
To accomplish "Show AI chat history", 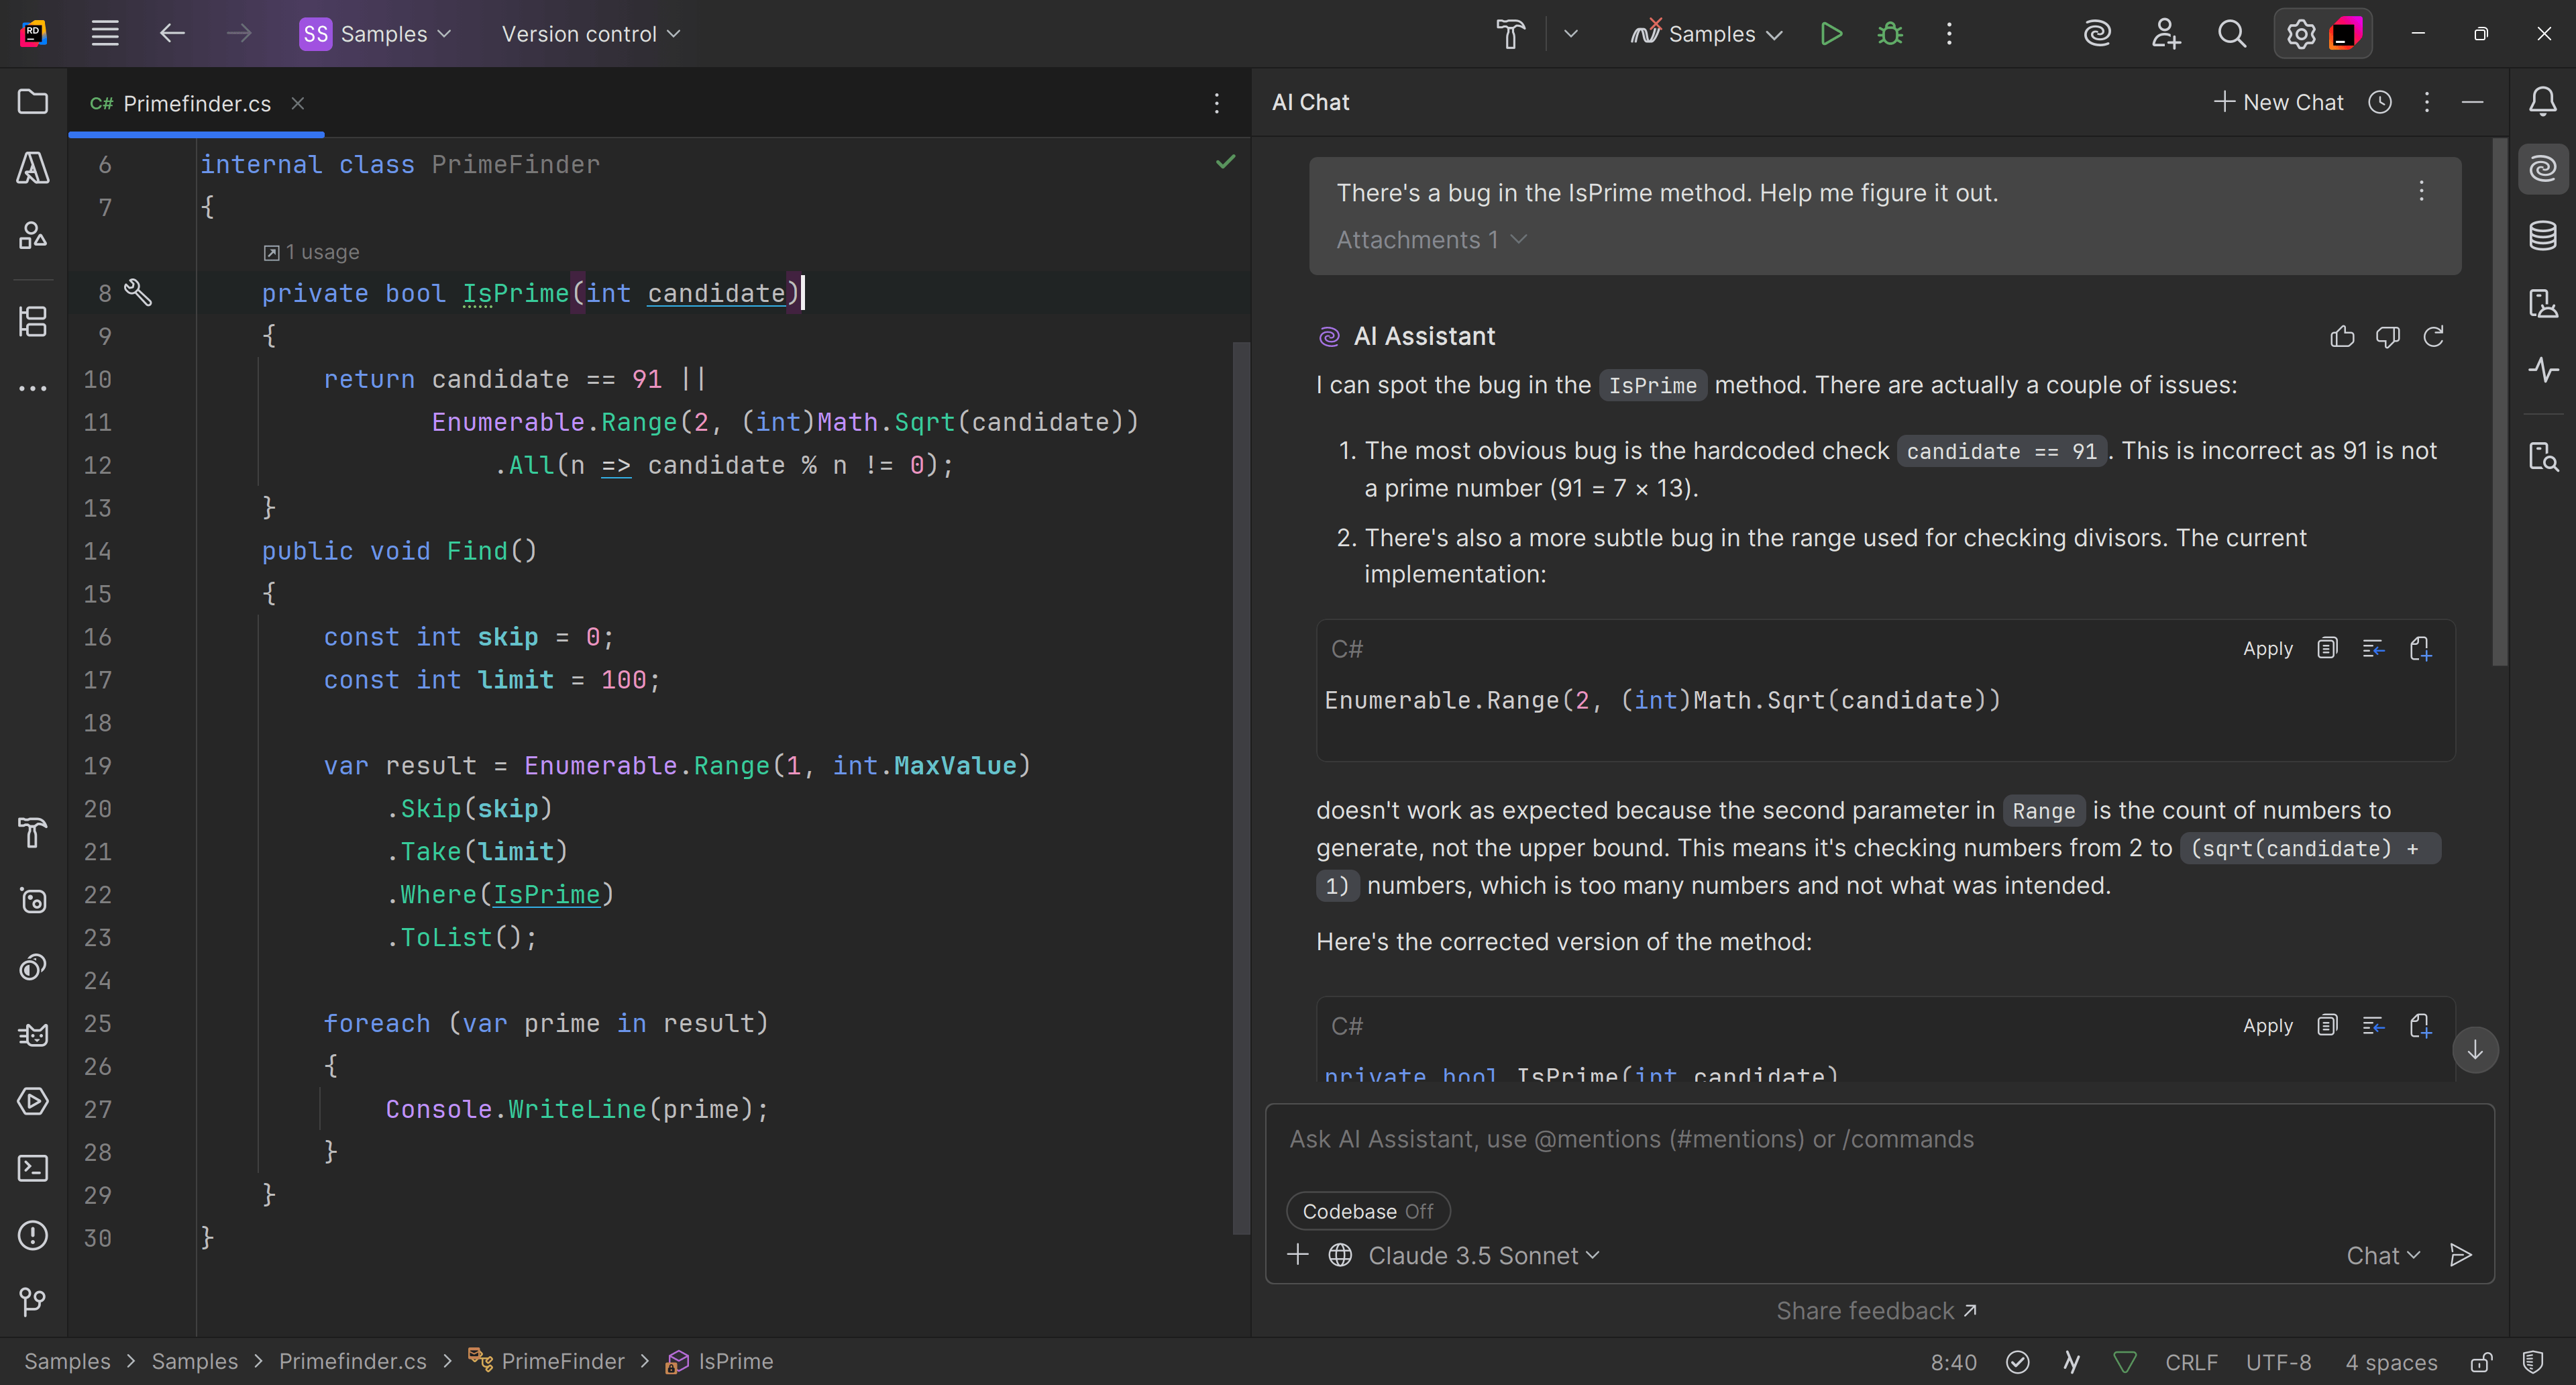I will click(2380, 102).
